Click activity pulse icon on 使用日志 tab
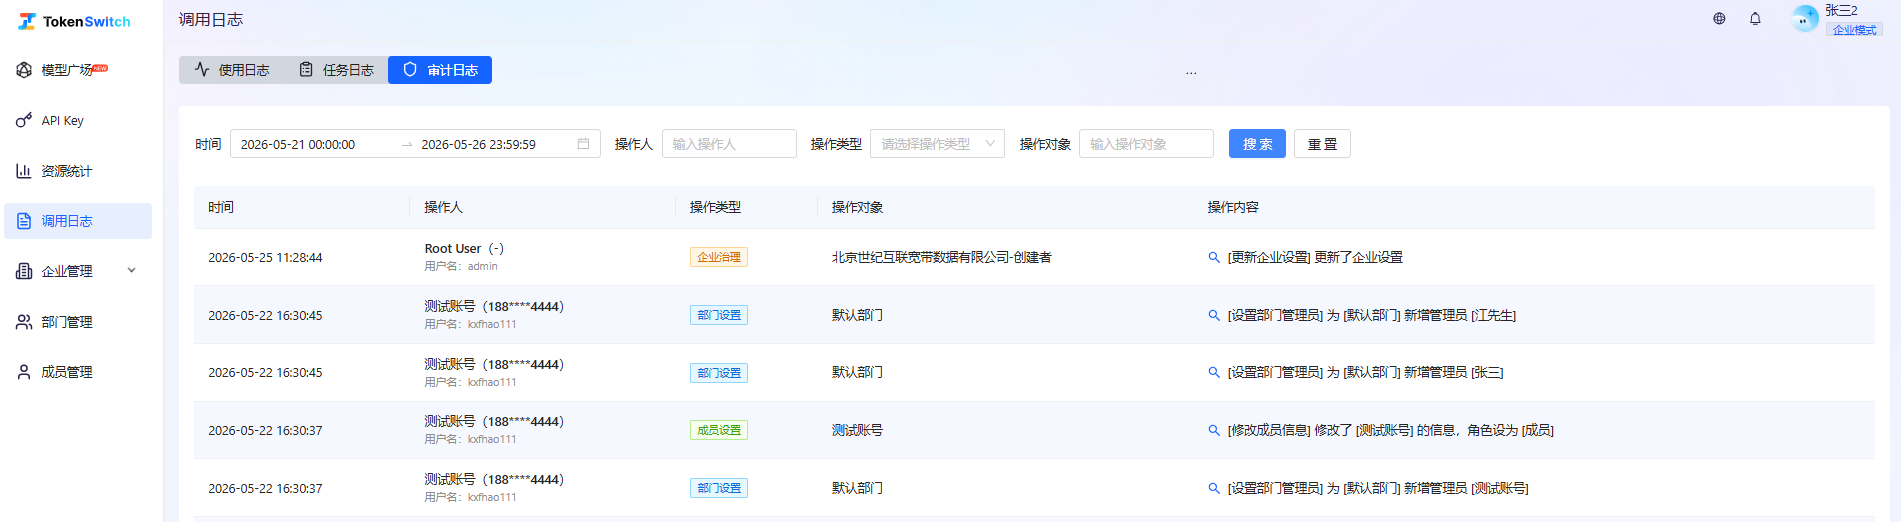1901x522 pixels. click(202, 70)
